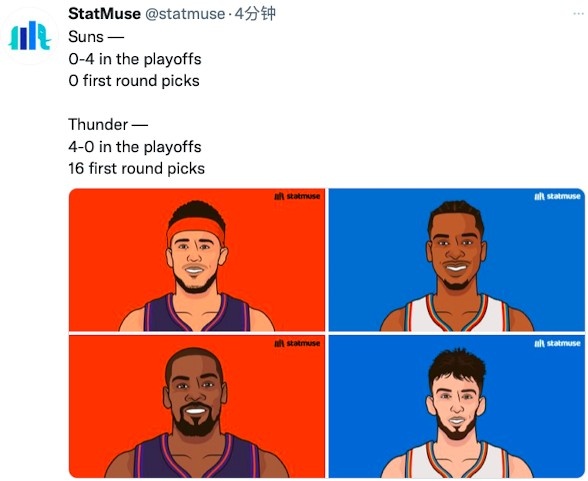Click the '16 first round picks' text
Viewport: 588px width, 481px height.
tap(136, 168)
